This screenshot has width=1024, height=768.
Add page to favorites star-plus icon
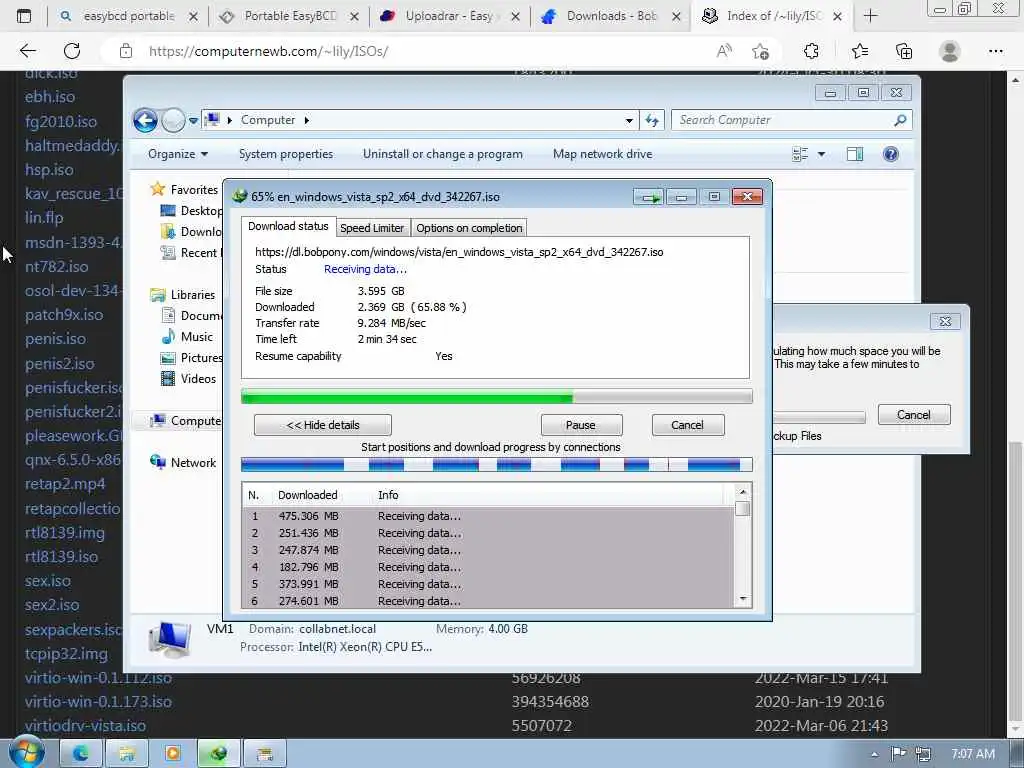point(760,51)
